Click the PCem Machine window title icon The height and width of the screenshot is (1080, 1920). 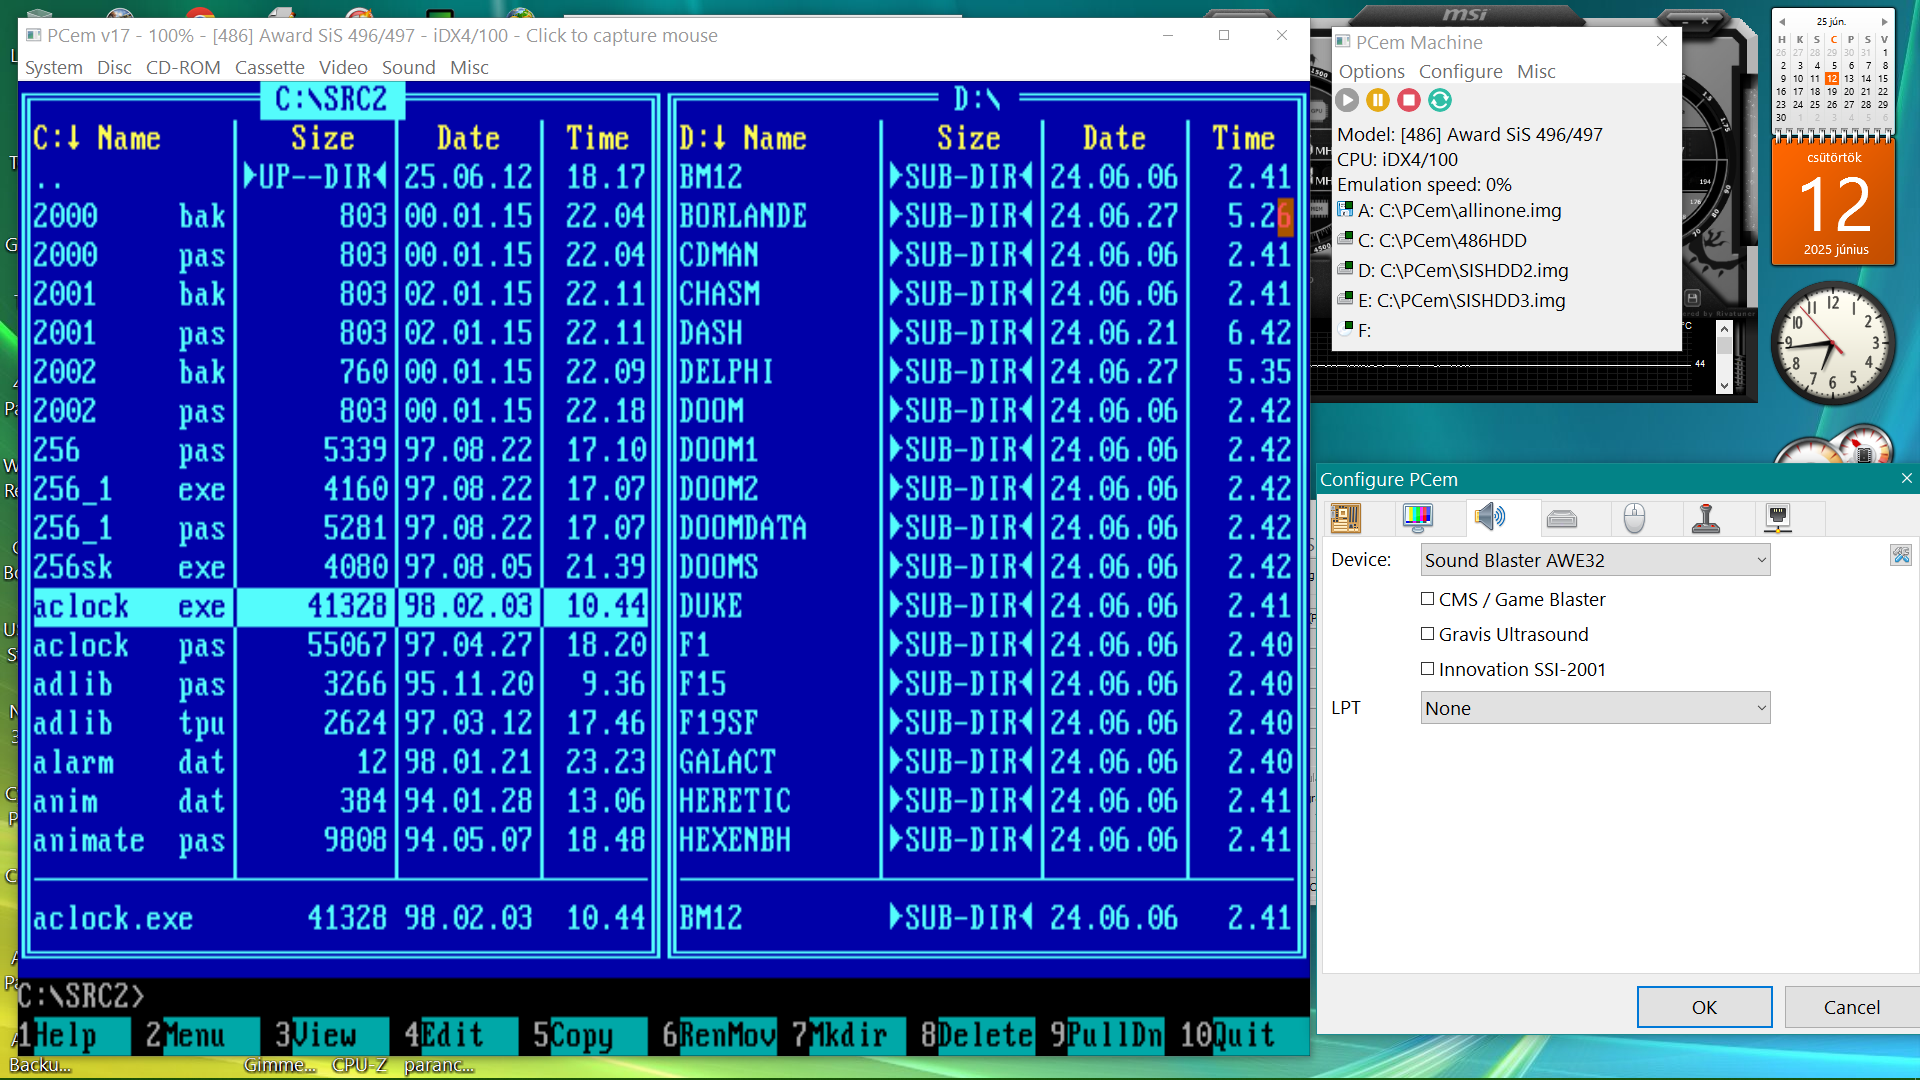1343,42
